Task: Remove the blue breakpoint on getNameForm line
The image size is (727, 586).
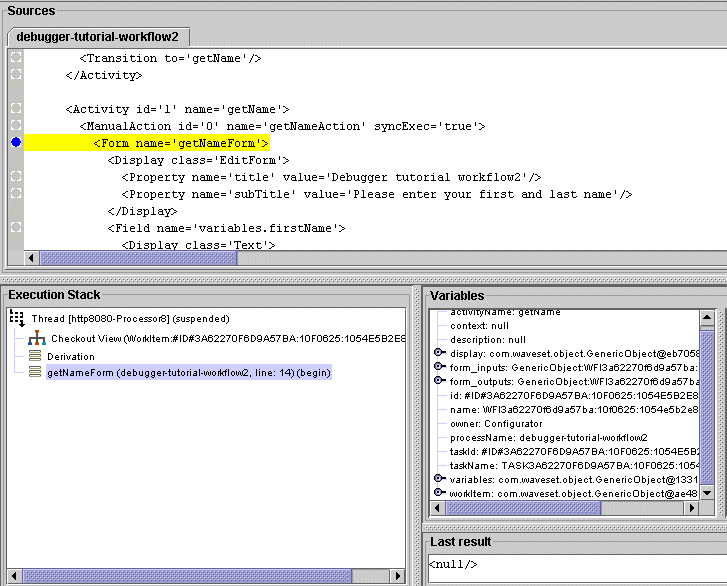Action: tap(16, 142)
